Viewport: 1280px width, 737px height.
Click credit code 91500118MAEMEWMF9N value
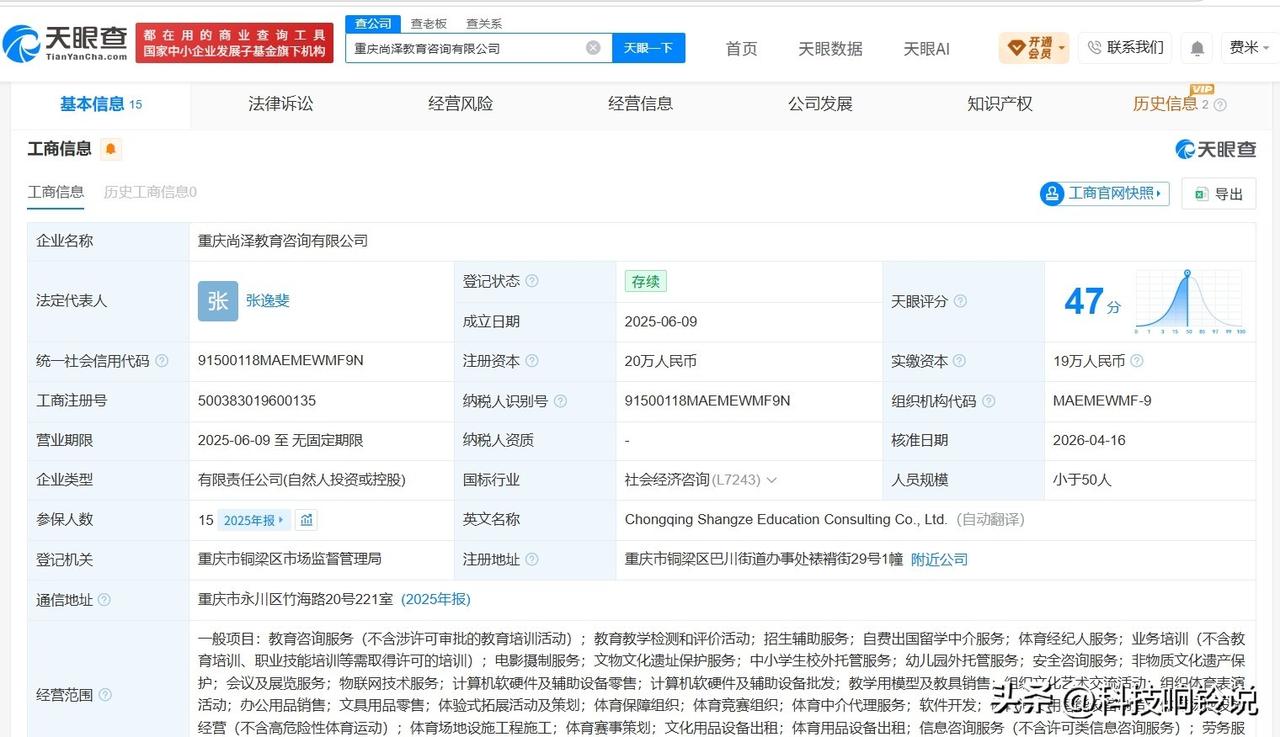(x=281, y=361)
